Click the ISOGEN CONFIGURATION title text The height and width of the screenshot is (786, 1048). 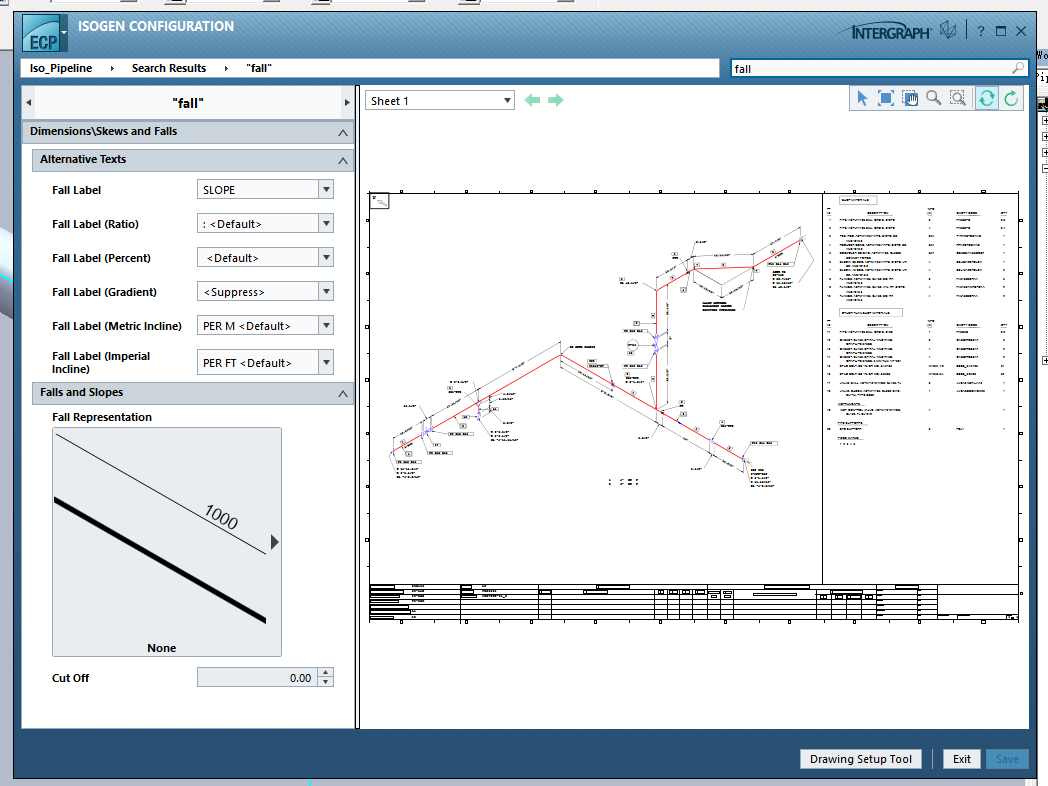pos(156,26)
